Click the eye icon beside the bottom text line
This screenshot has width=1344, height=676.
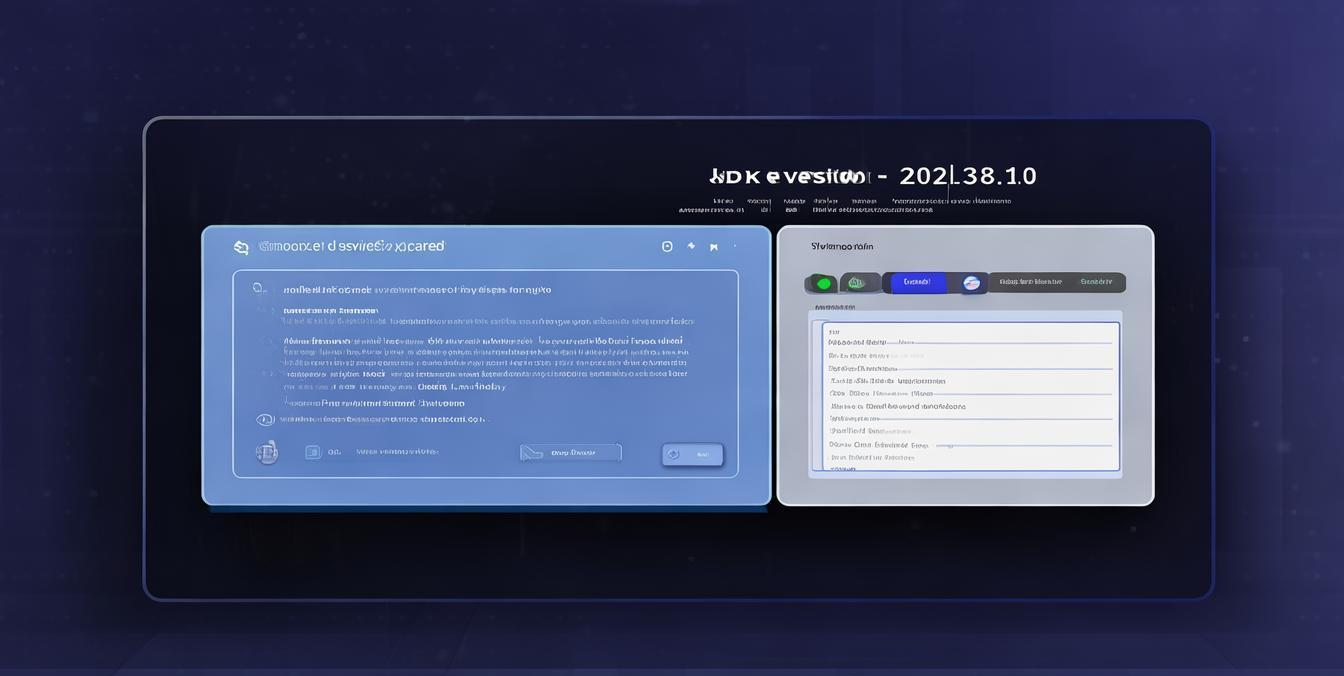[265, 420]
